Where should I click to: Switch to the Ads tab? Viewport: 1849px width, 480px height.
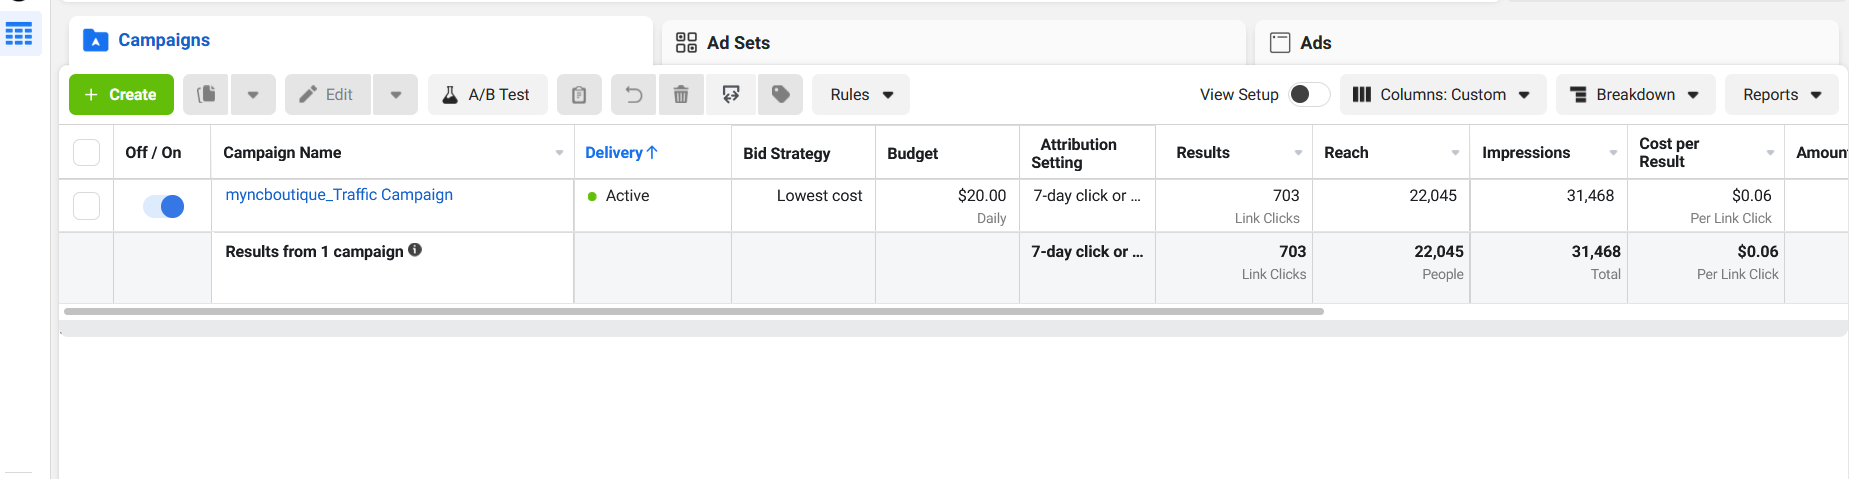pyautogui.click(x=1315, y=43)
